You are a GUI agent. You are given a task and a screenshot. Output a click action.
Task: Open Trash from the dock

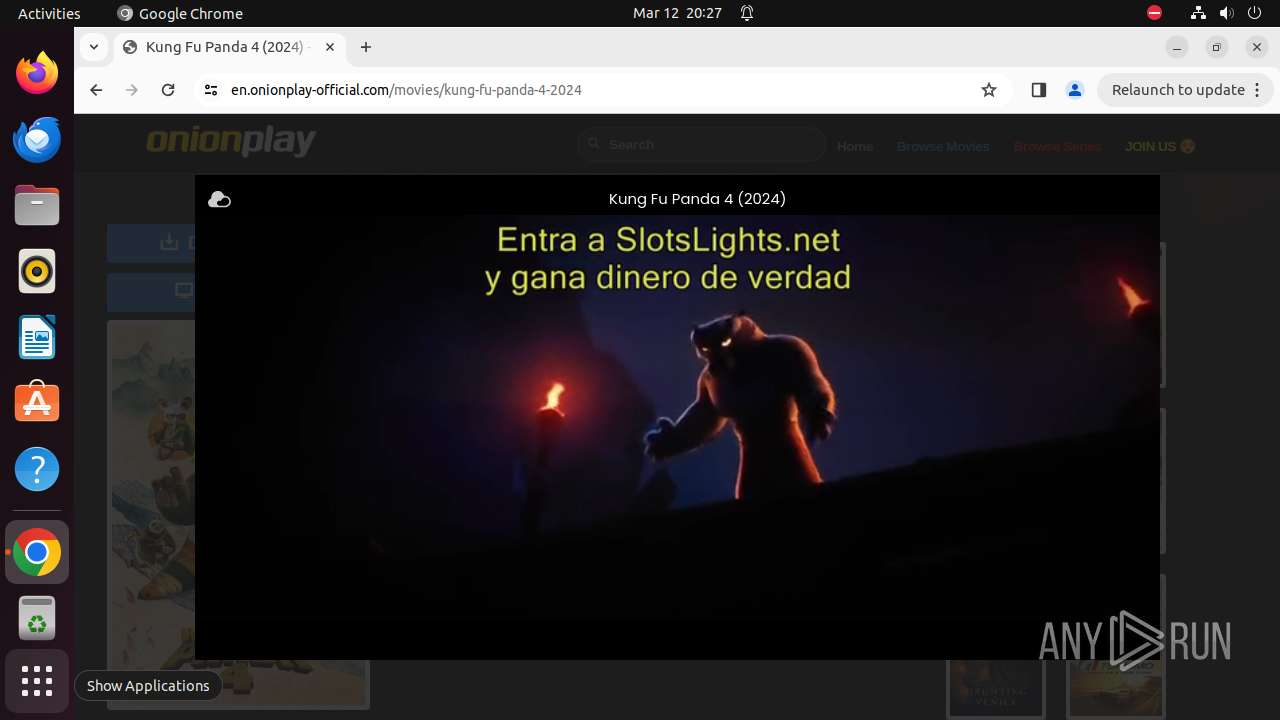(37, 618)
